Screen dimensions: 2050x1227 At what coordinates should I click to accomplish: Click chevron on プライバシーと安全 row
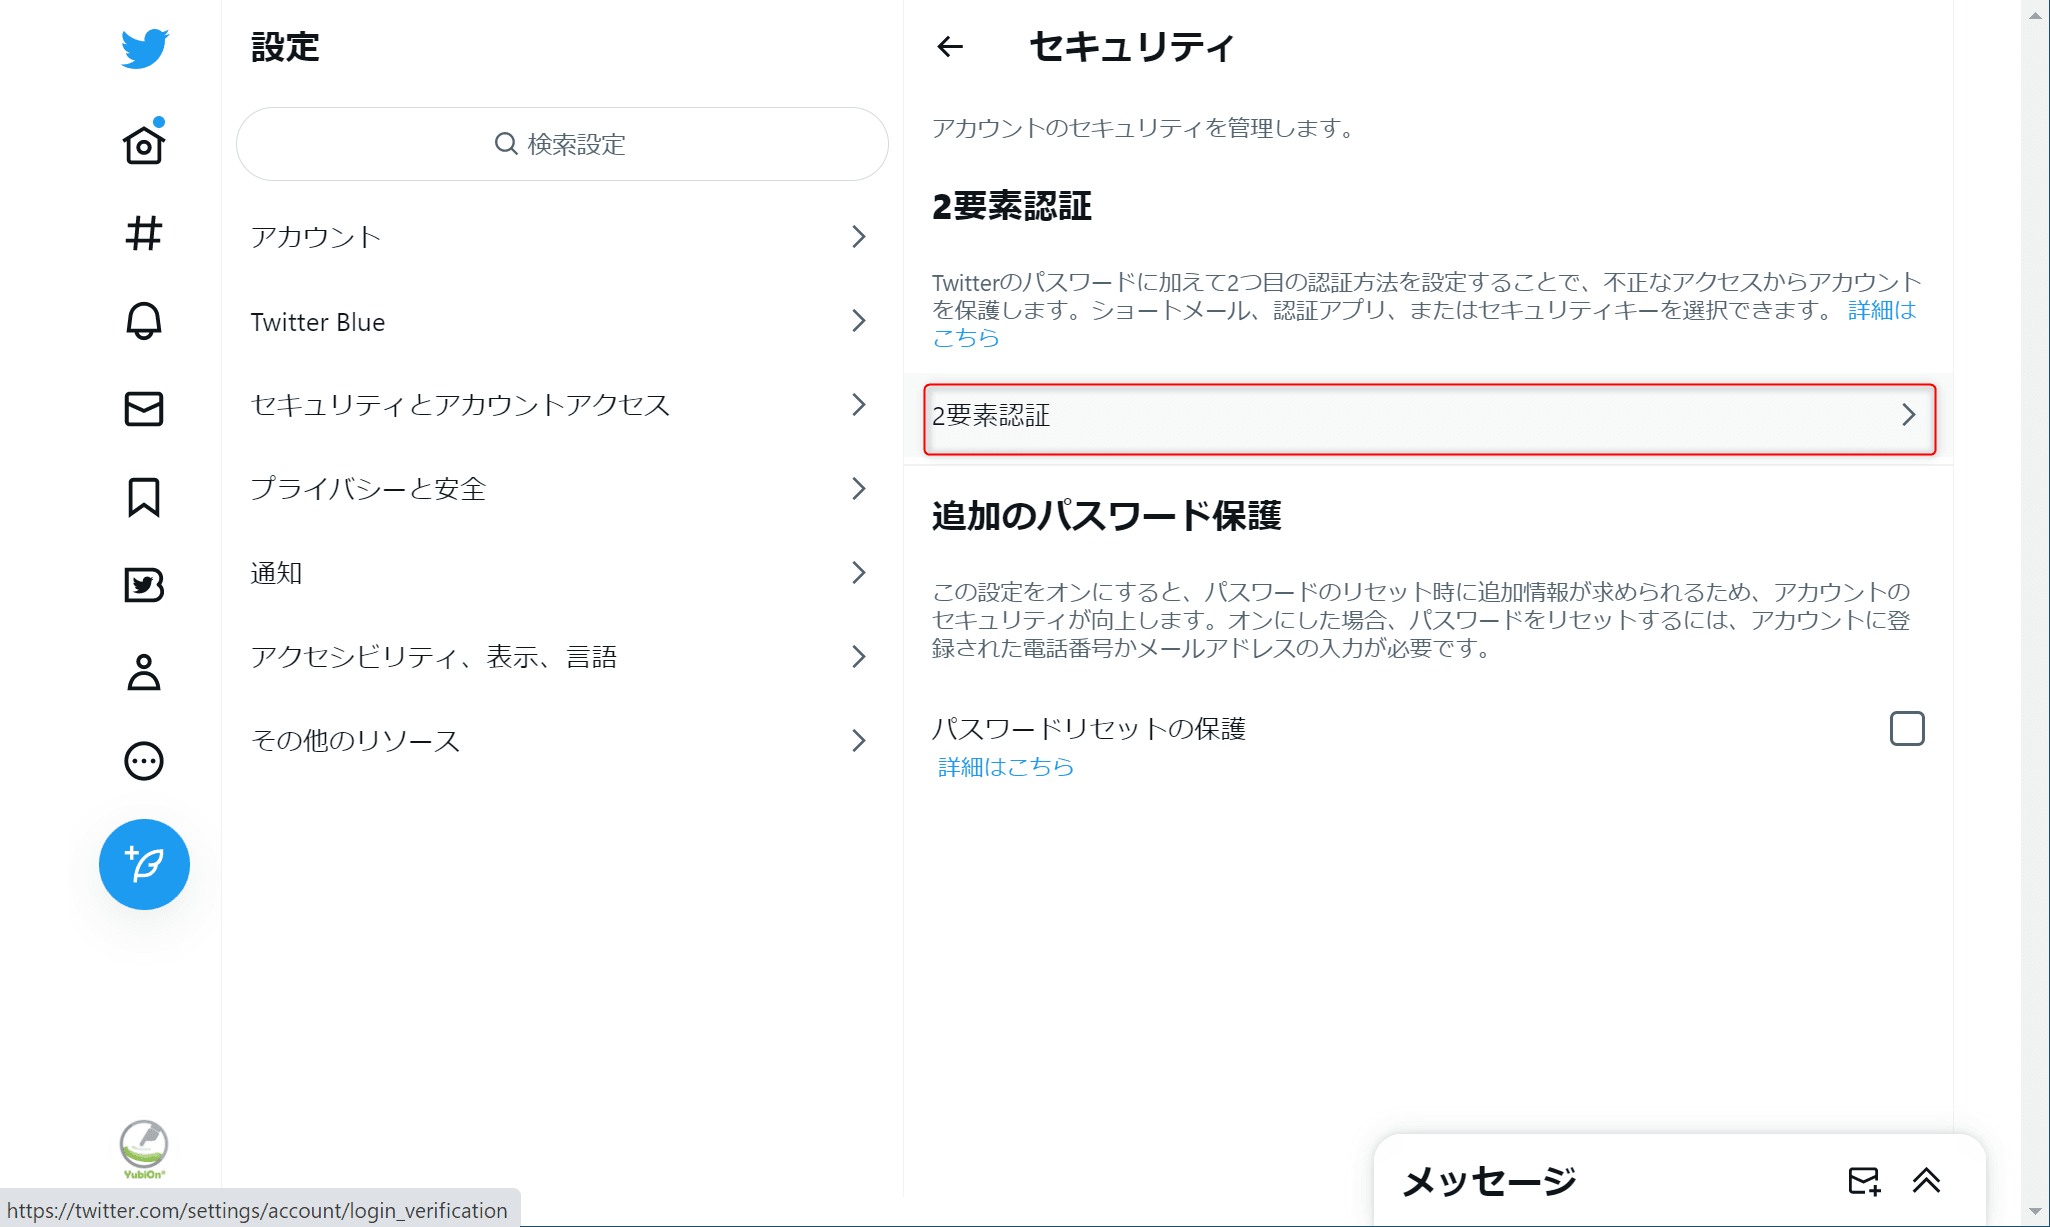[858, 489]
